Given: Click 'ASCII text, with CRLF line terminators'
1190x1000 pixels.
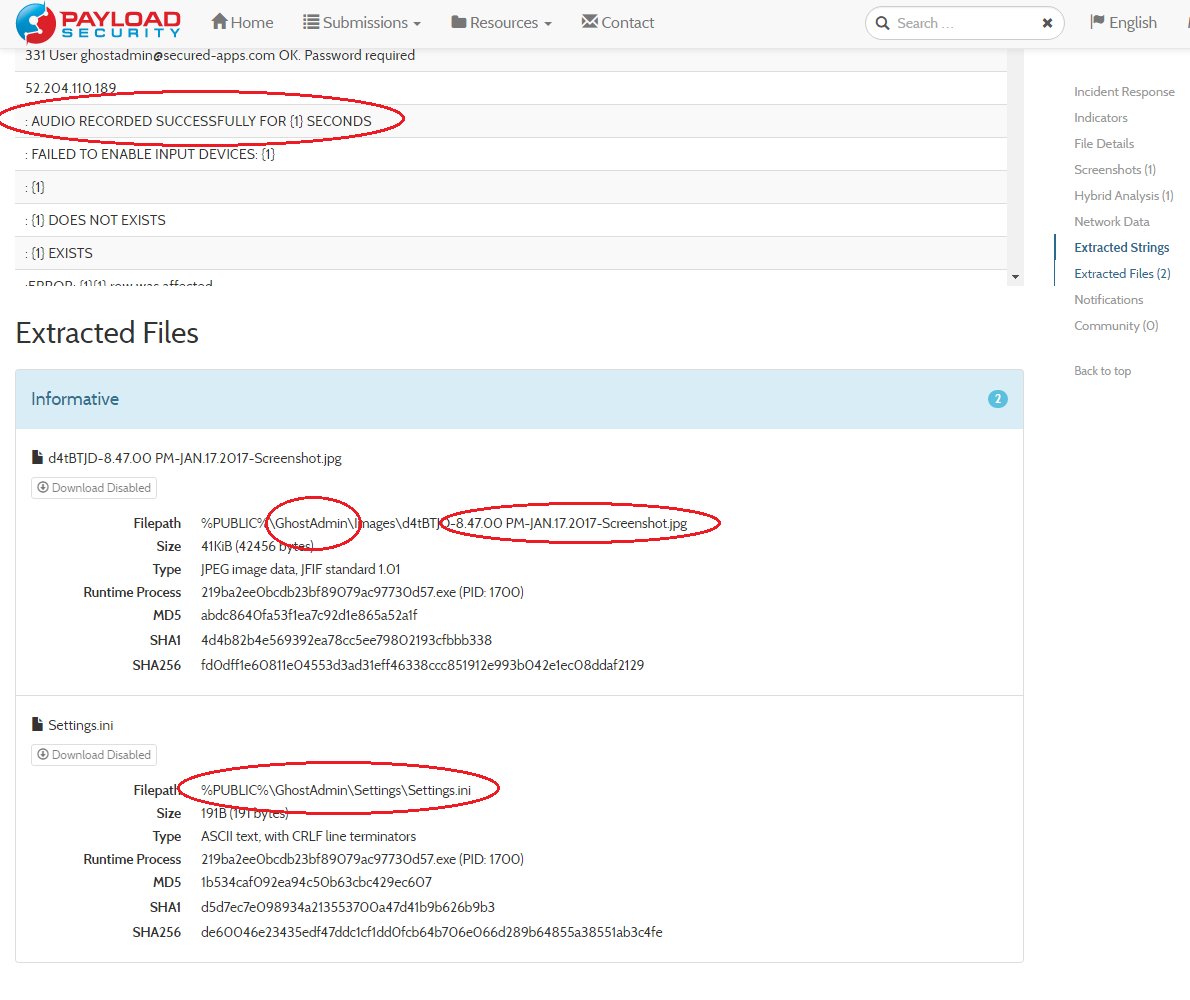Looking at the screenshot, I should (308, 837).
